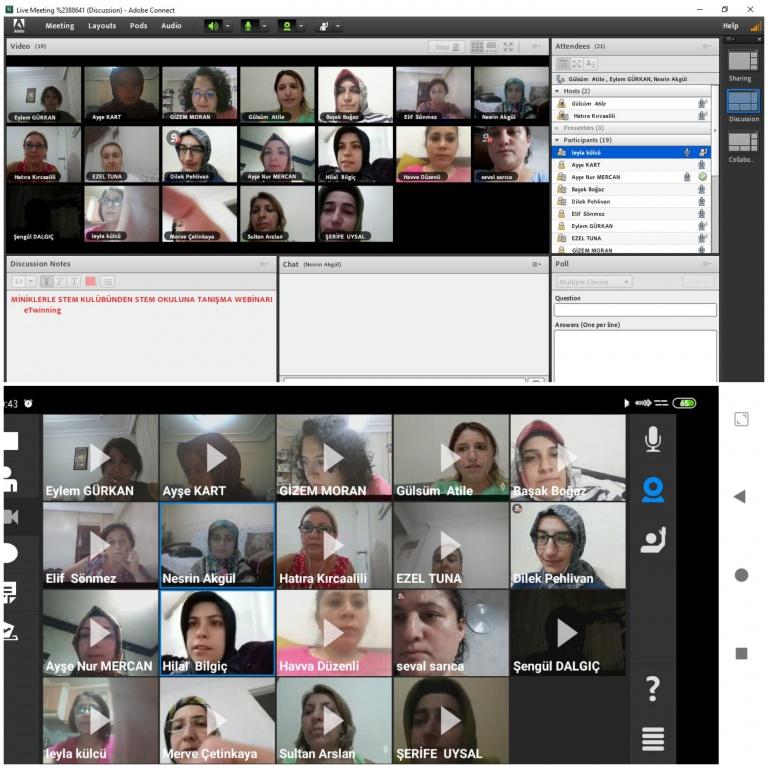The height and width of the screenshot is (768, 768).
Task: Click the poll Question input field
Action: pos(635,310)
